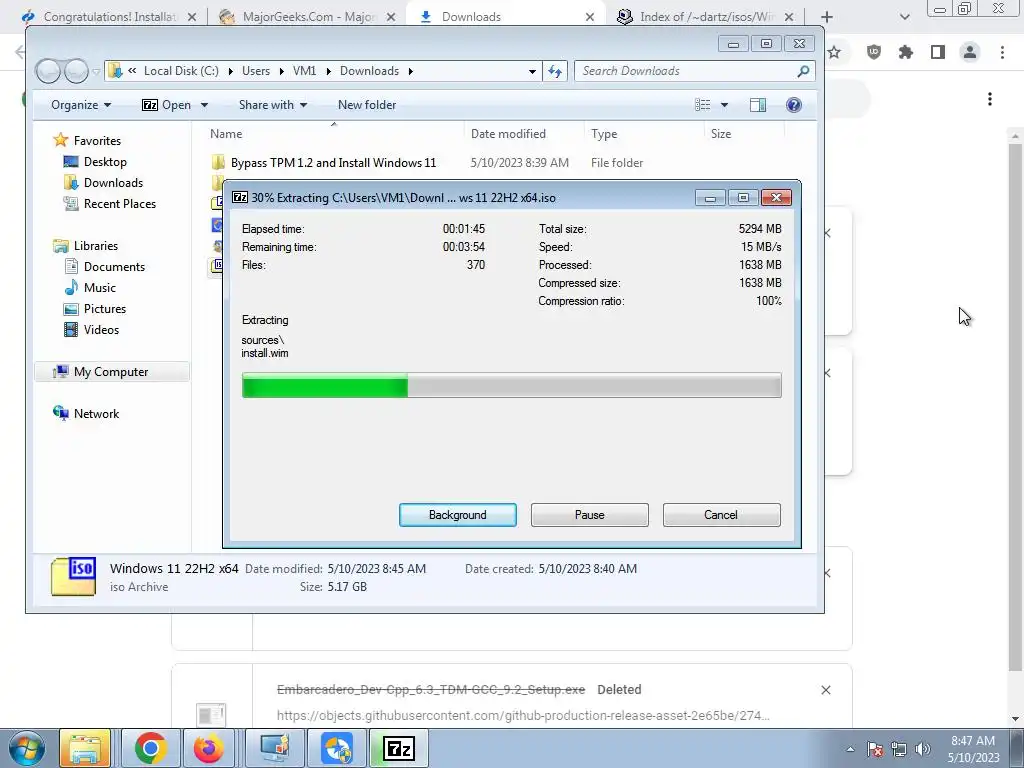Open Documents library
The image size is (1024, 768).
(x=114, y=266)
